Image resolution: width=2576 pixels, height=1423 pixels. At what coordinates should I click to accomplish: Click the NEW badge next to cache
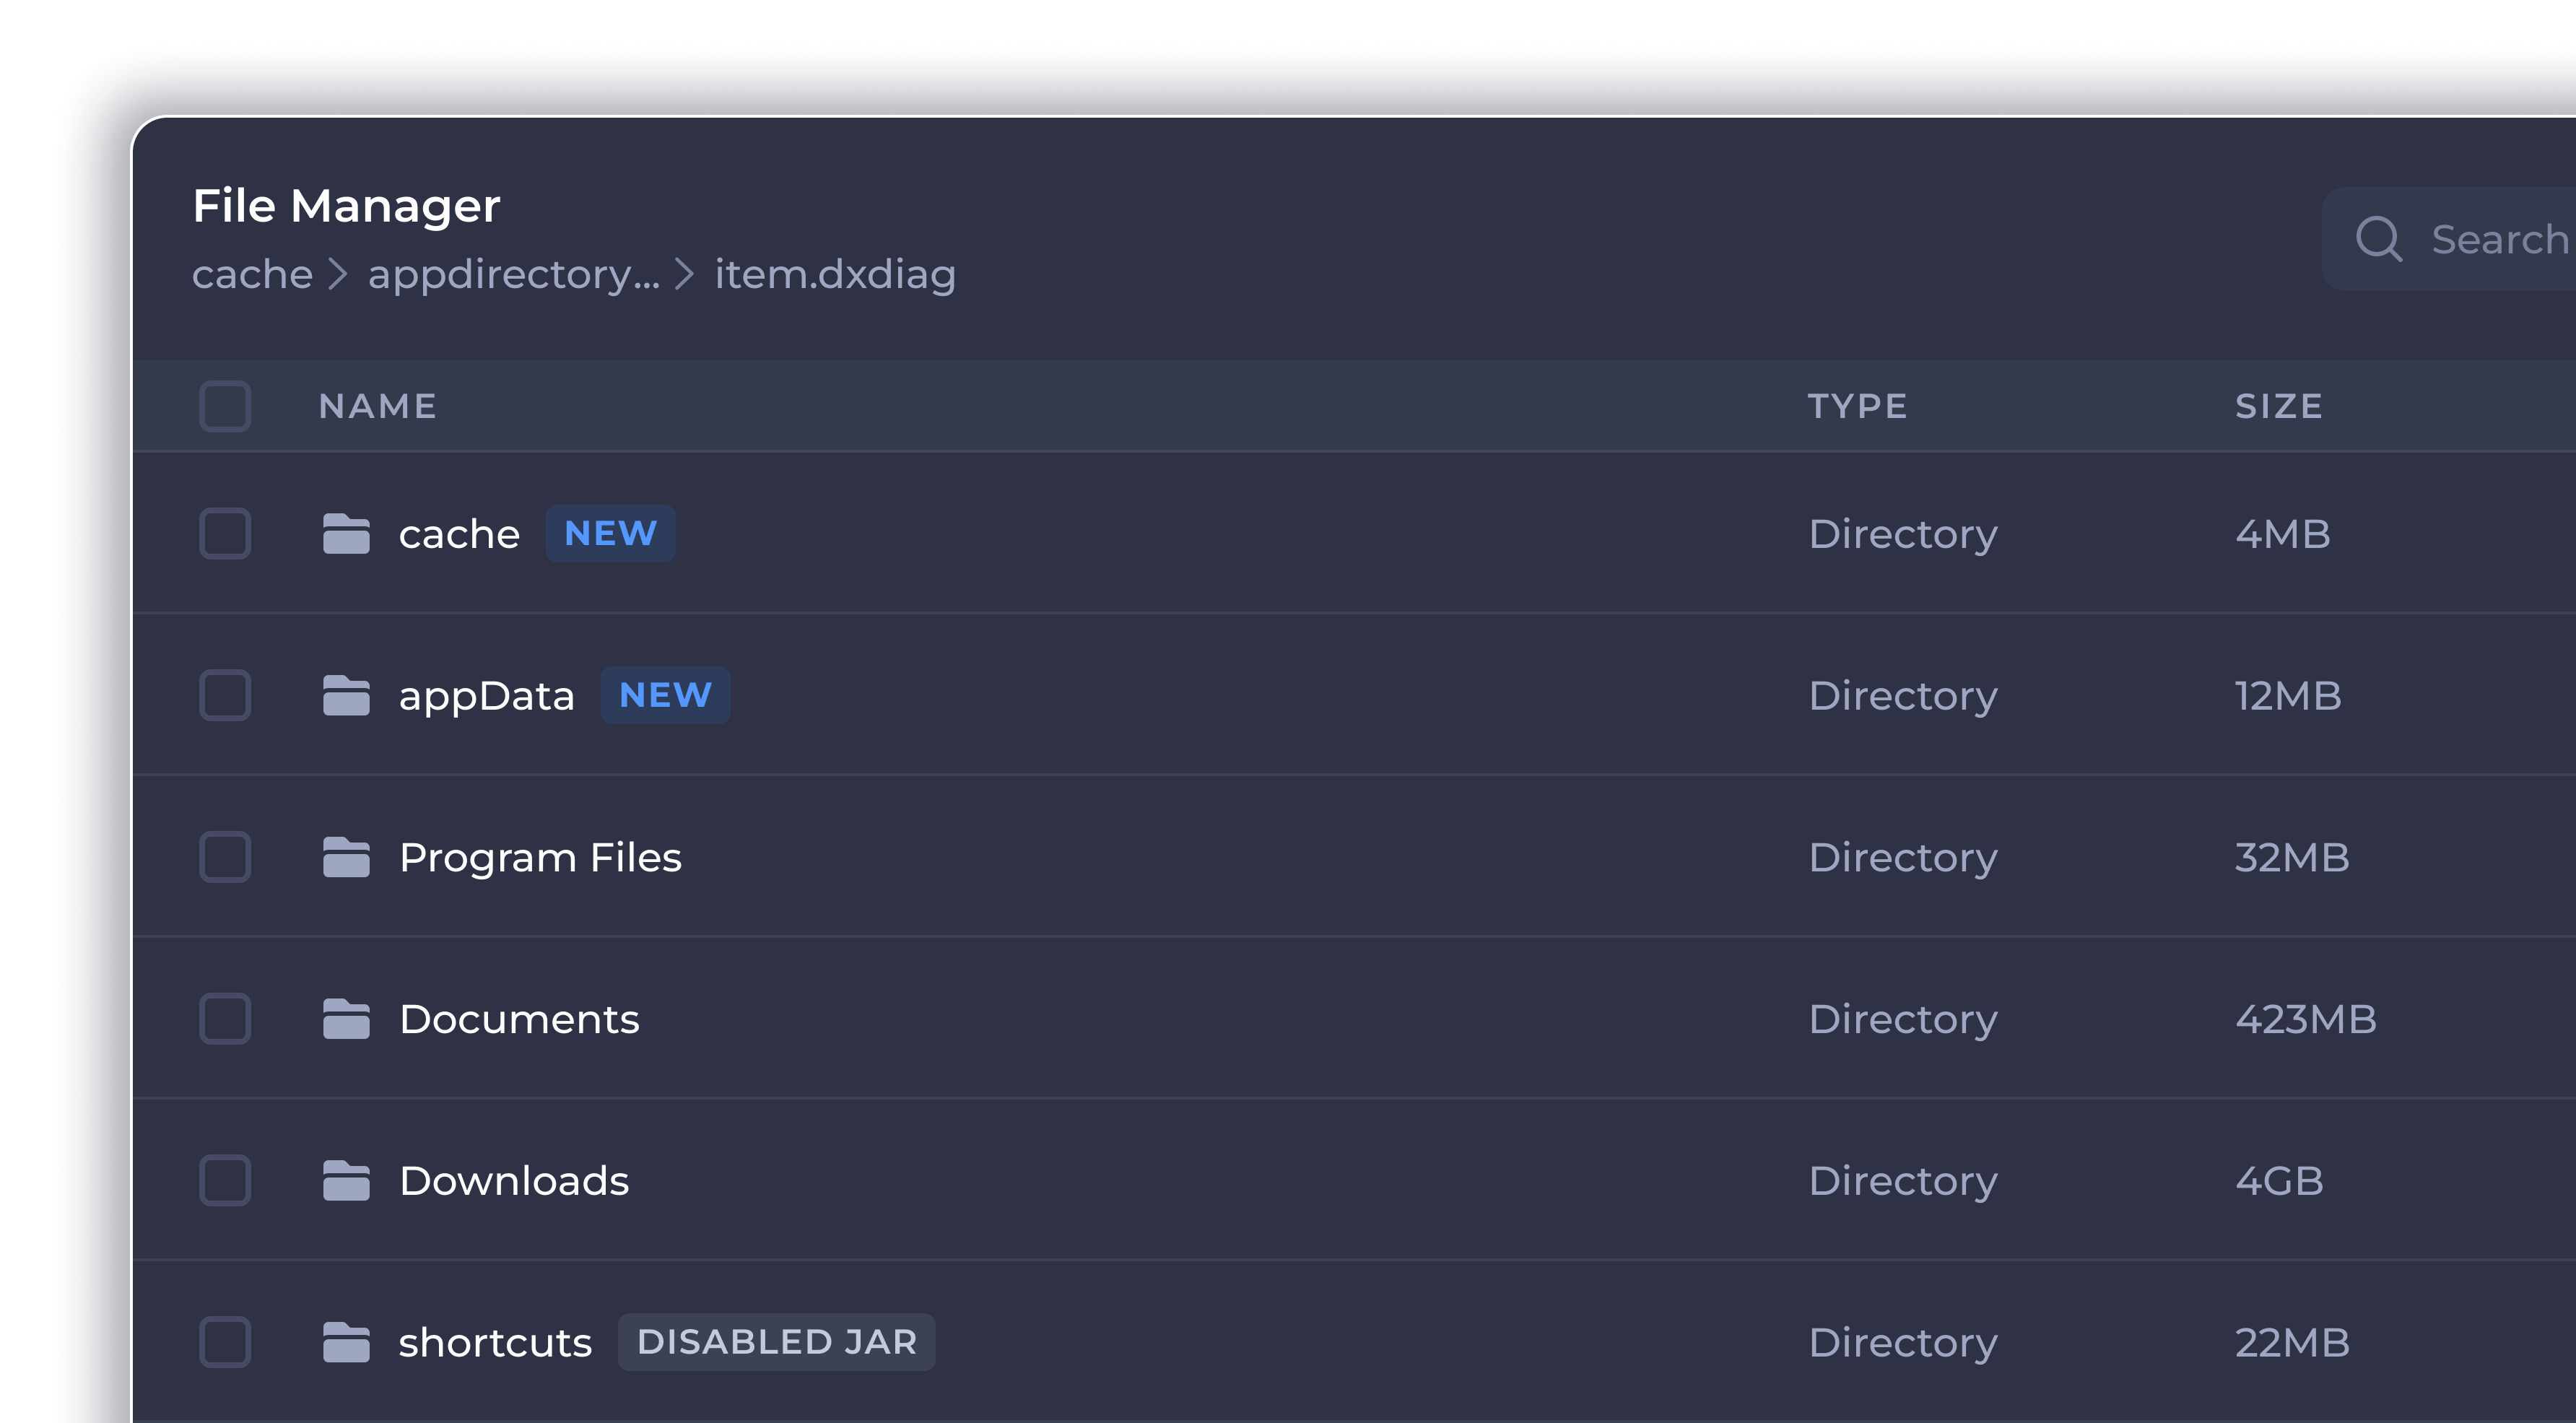[610, 533]
